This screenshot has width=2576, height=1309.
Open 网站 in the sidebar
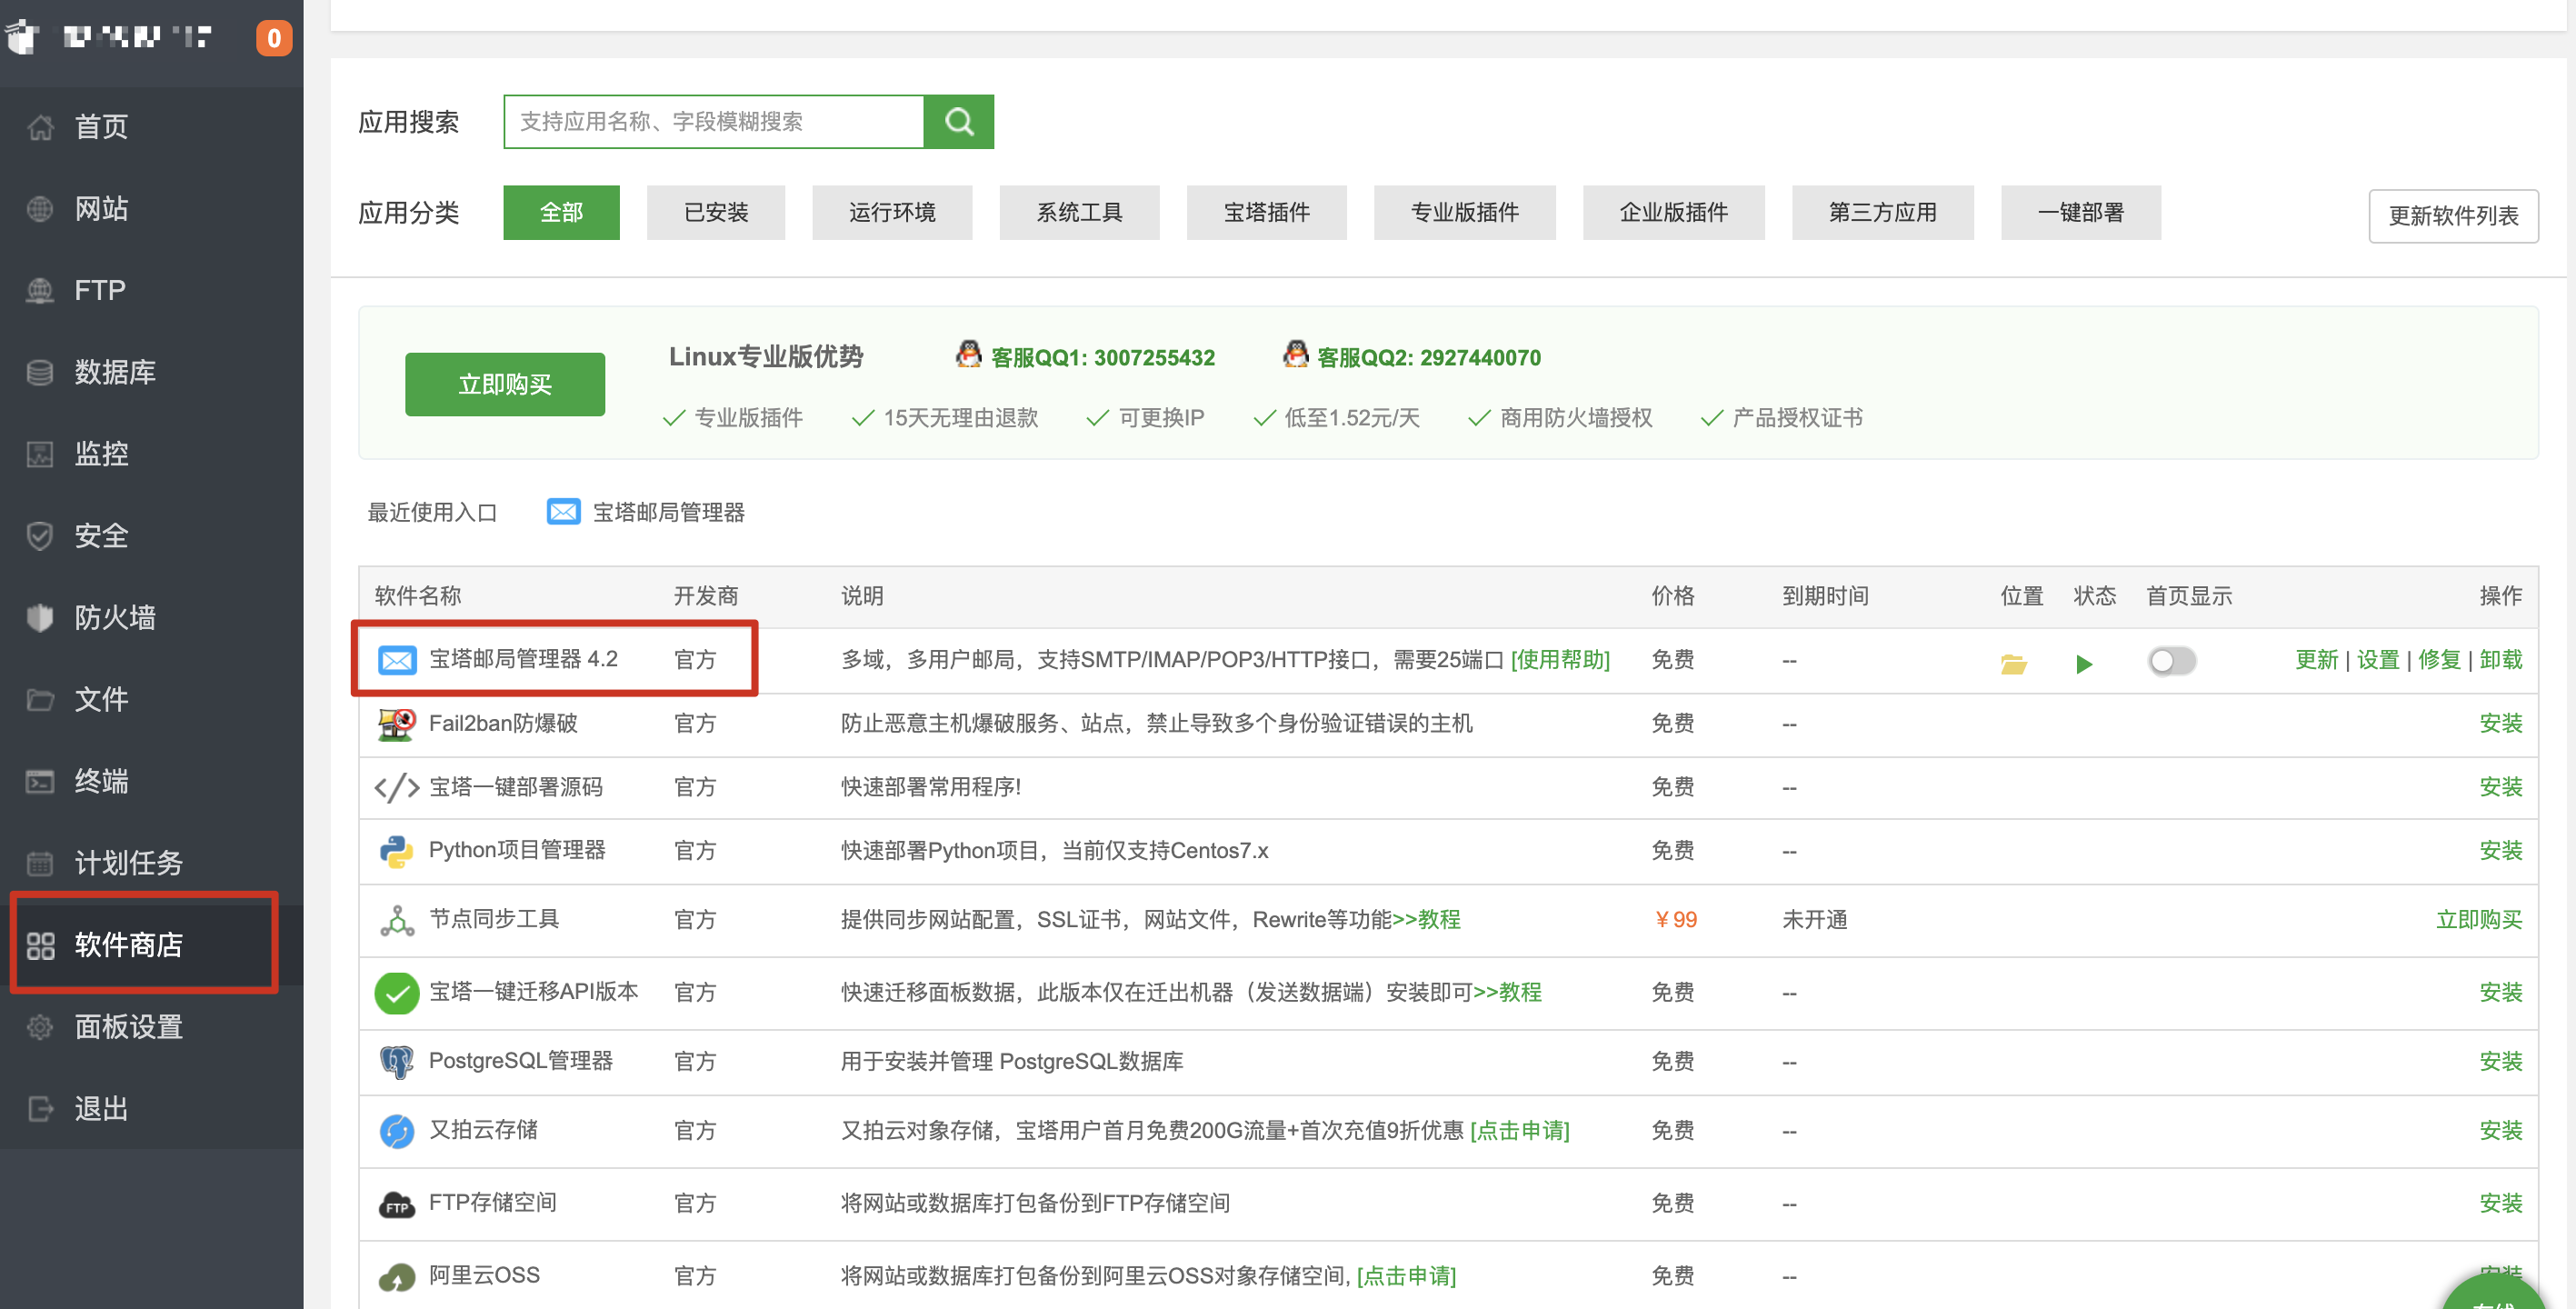(152, 209)
